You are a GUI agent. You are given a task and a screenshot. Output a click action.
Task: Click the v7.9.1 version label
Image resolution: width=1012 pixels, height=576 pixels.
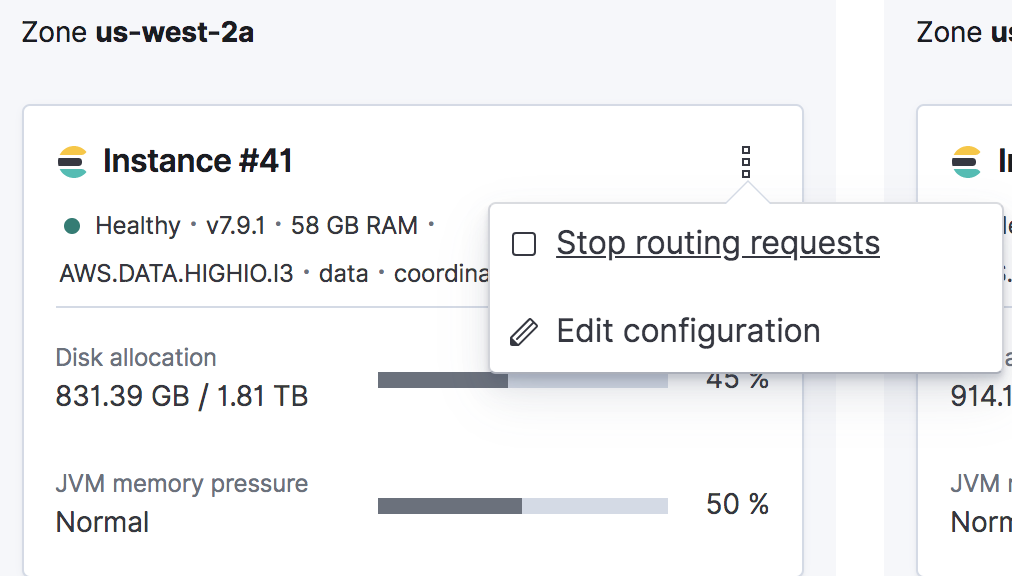point(235,226)
